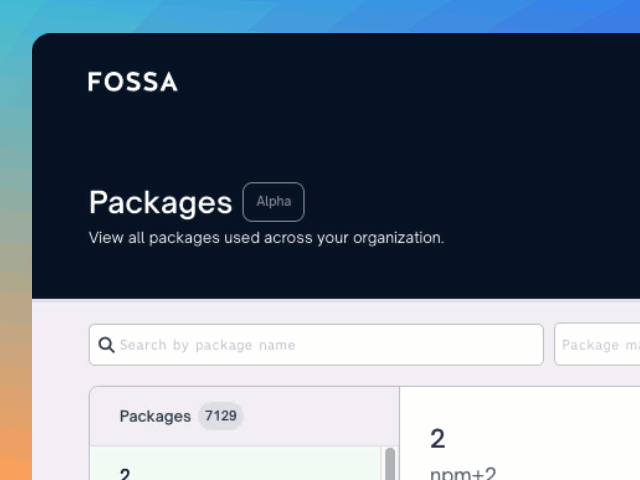Click the "Packages" label in list header

tap(154, 416)
